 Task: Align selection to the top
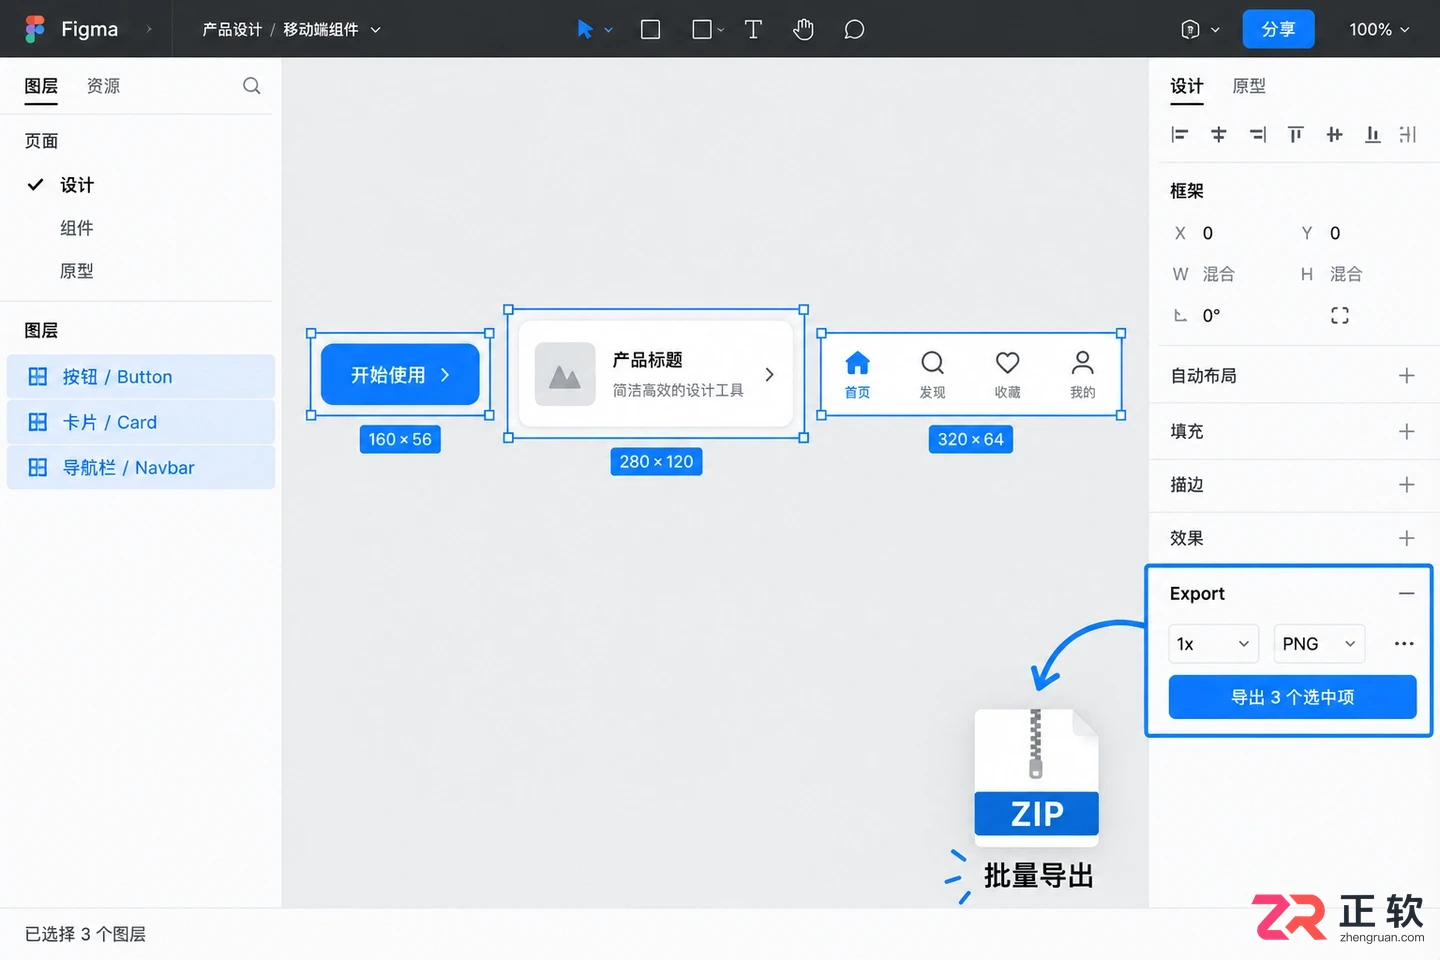(x=1295, y=134)
